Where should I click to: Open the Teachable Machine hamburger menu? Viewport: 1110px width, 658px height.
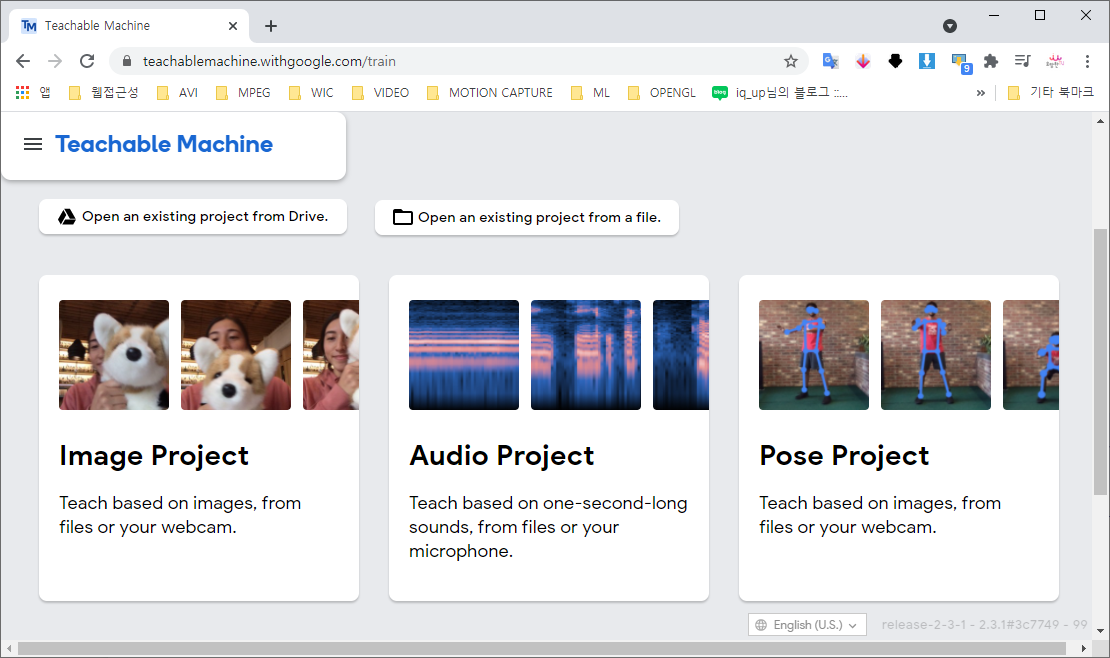tap(33, 144)
